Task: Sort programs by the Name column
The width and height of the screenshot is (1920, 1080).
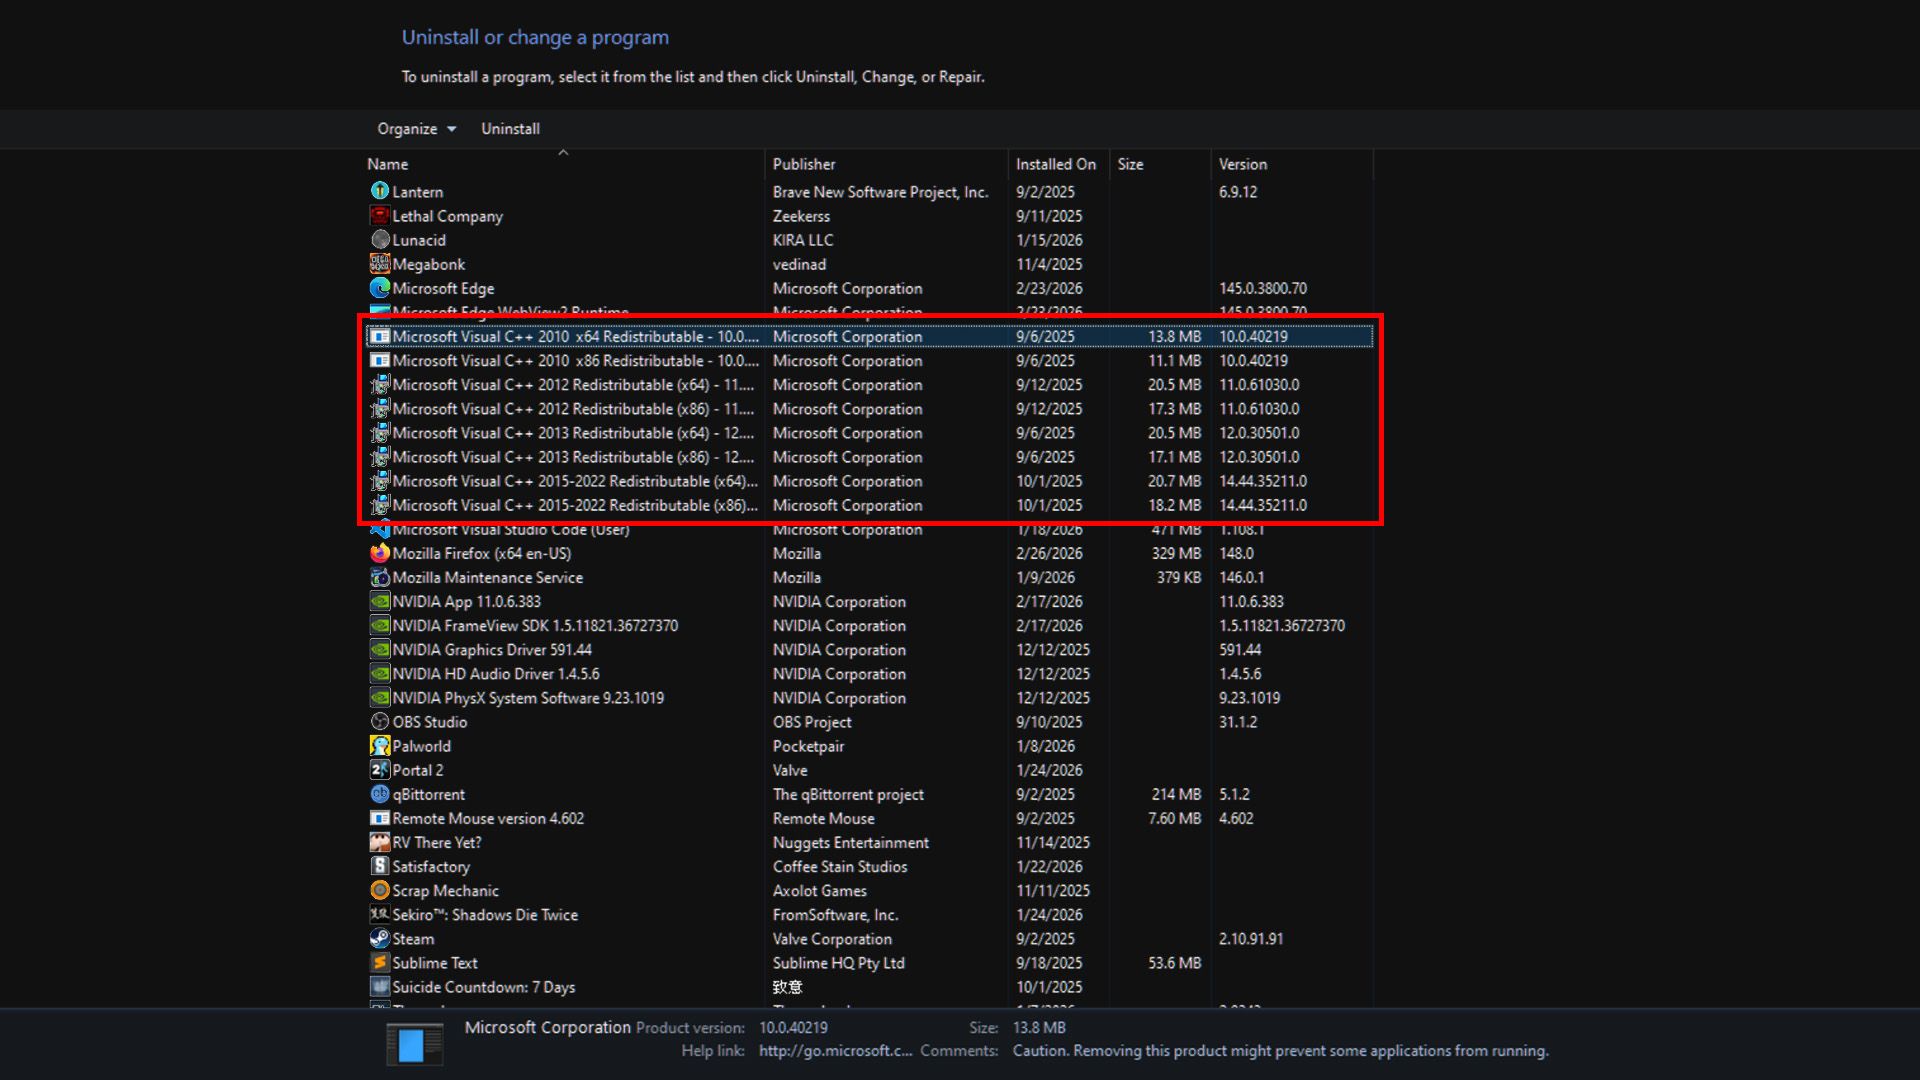Action: 389,163
